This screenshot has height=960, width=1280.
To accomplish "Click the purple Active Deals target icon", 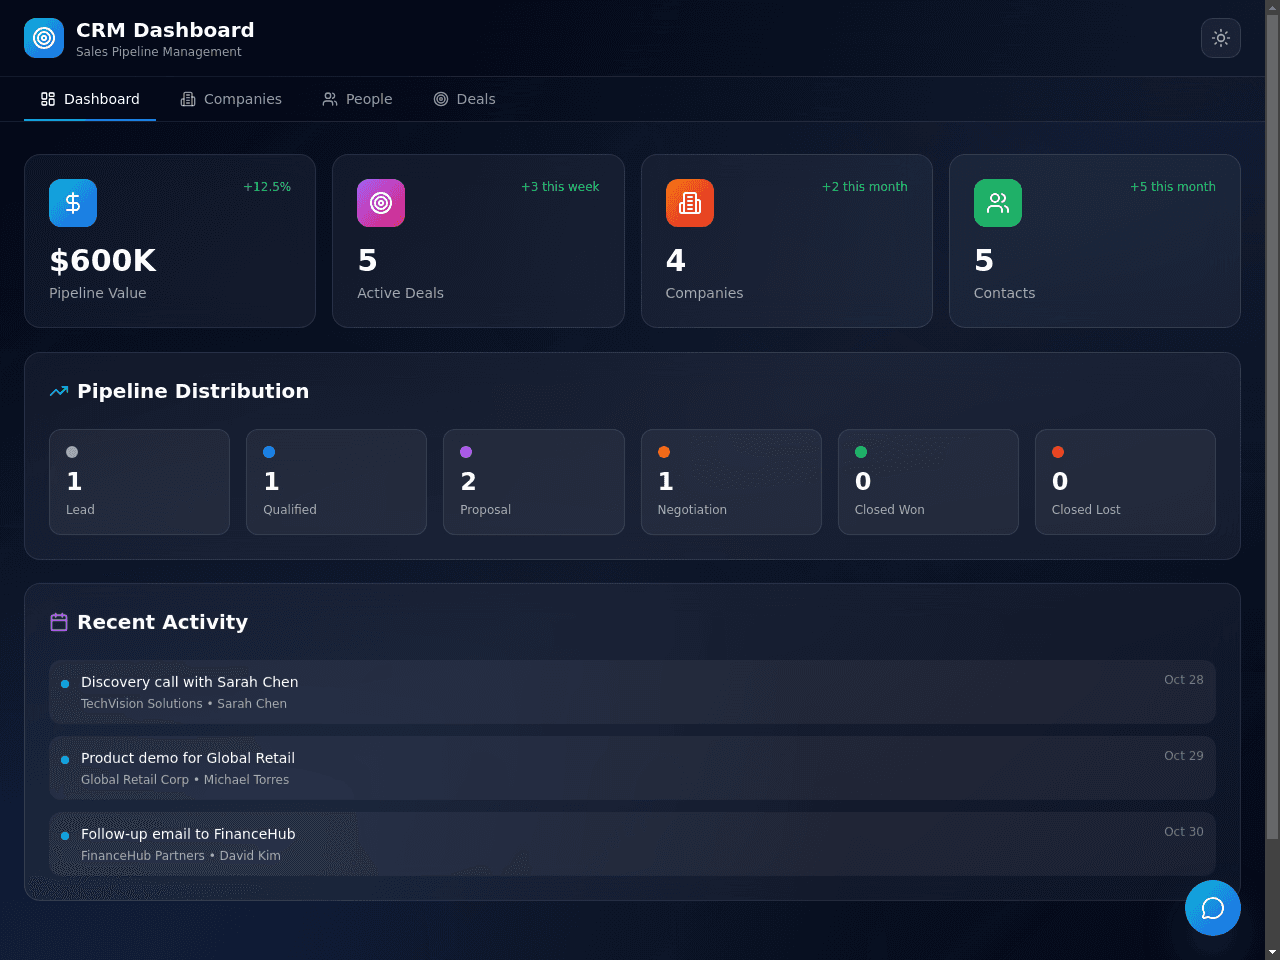I will point(381,203).
